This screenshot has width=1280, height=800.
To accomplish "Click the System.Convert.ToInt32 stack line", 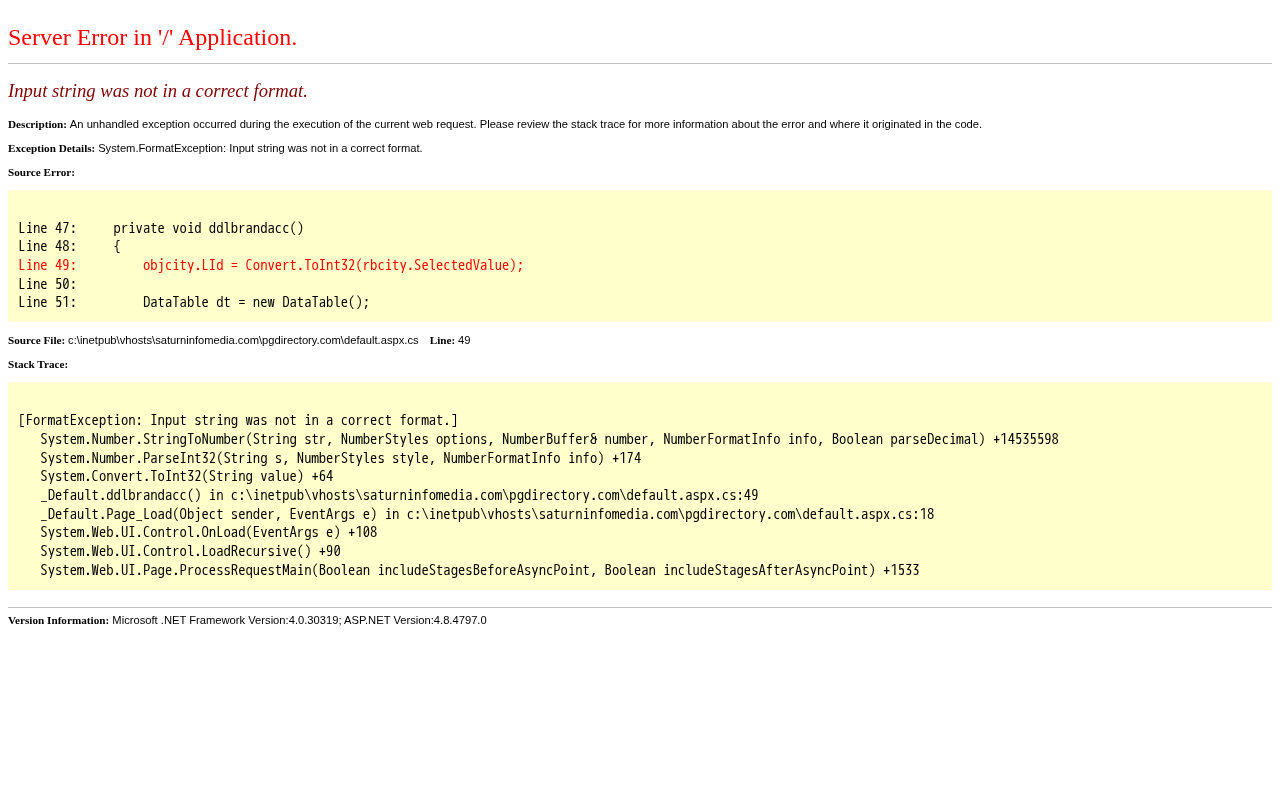I will point(187,477).
